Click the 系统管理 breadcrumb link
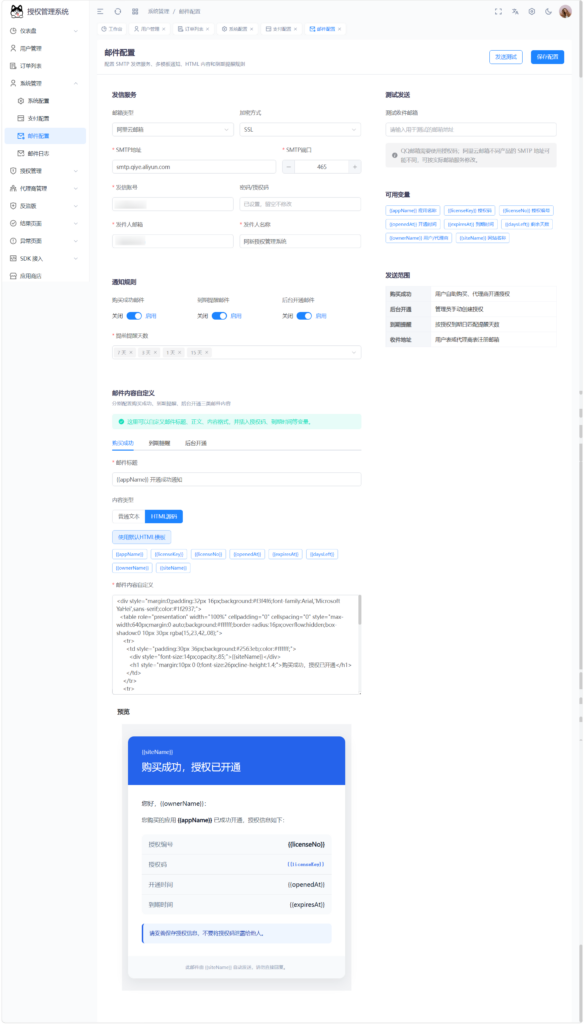This screenshot has height=1024, width=584. pyautogui.click(x=157, y=12)
